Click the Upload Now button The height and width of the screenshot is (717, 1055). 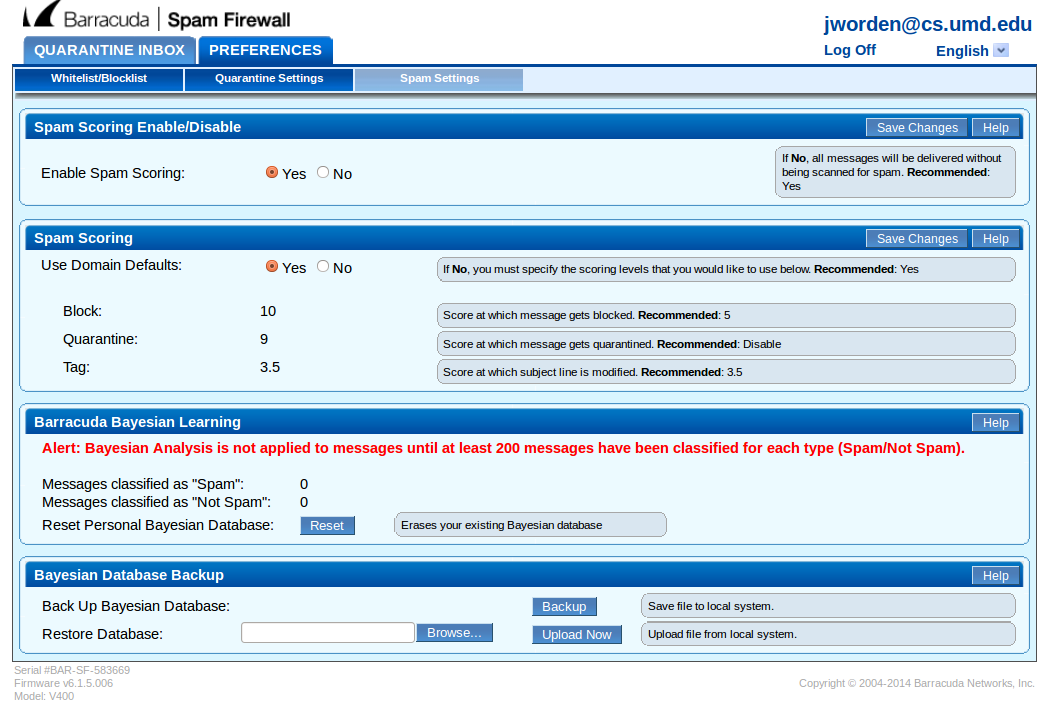pos(577,635)
